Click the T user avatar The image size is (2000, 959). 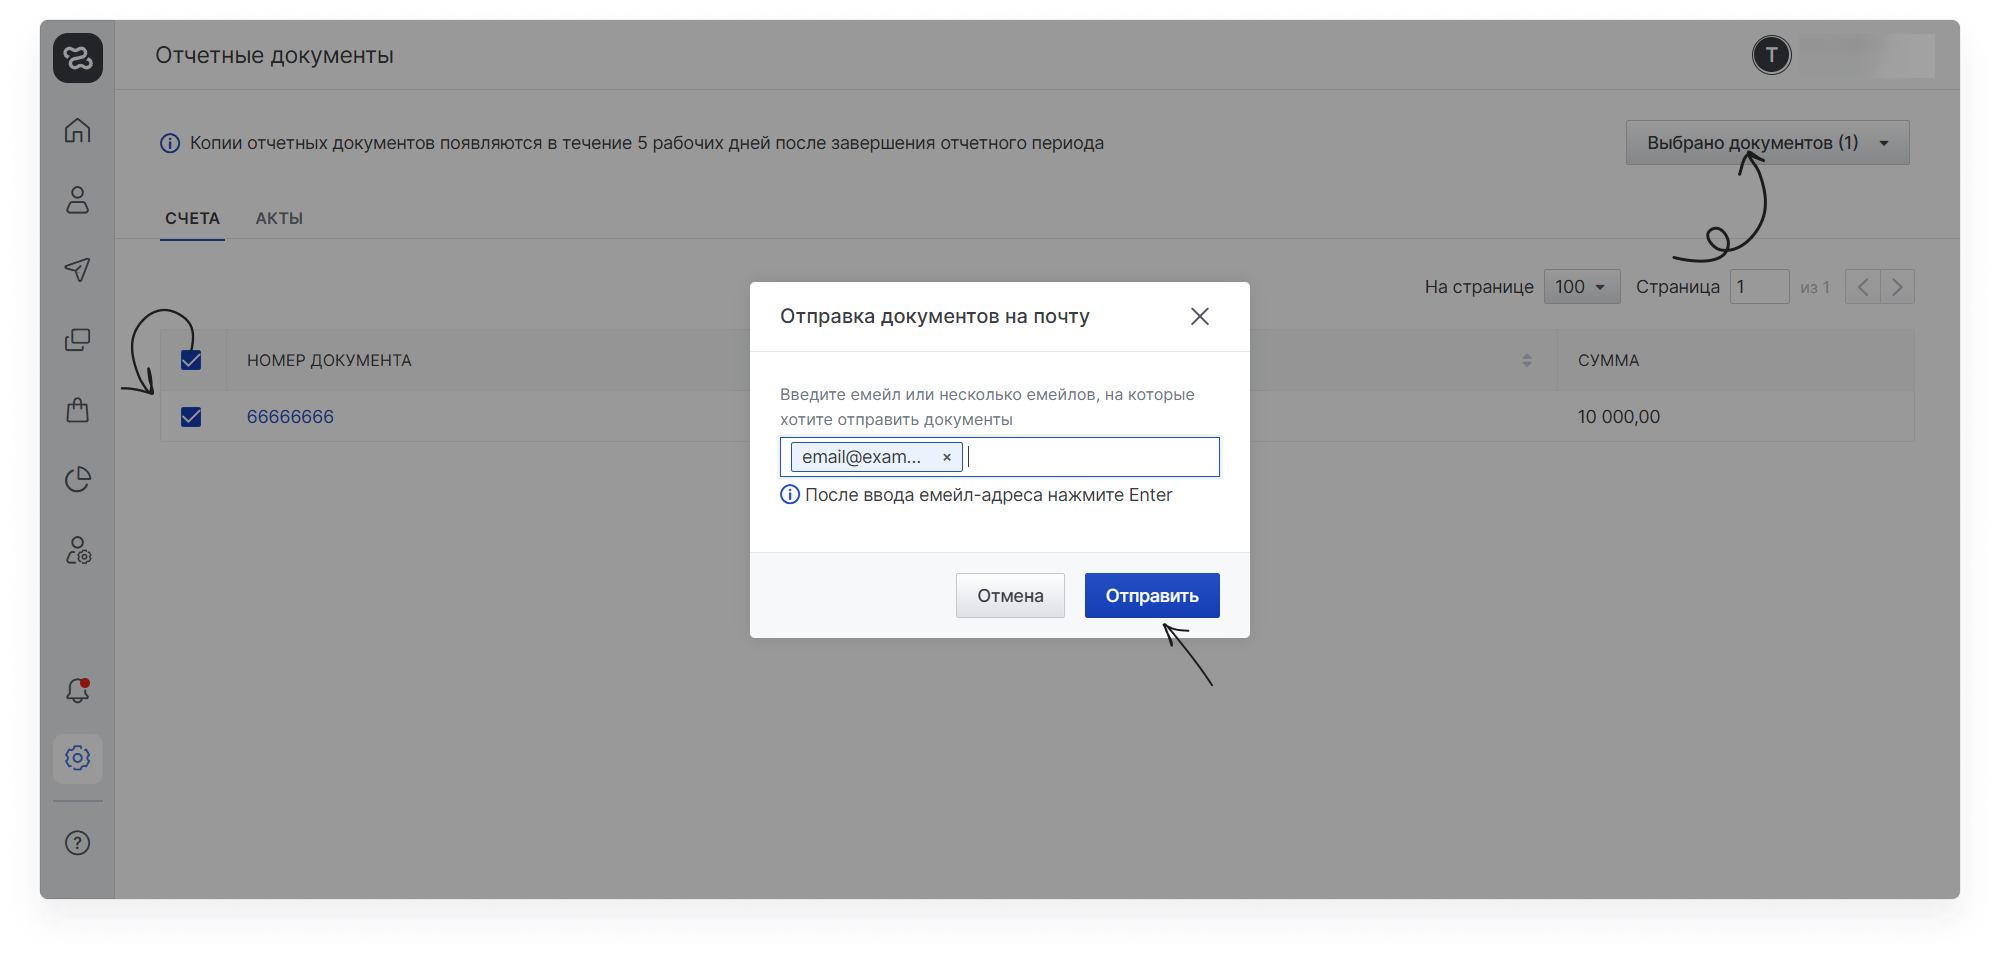pyautogui.click(x=1771, y=55)
